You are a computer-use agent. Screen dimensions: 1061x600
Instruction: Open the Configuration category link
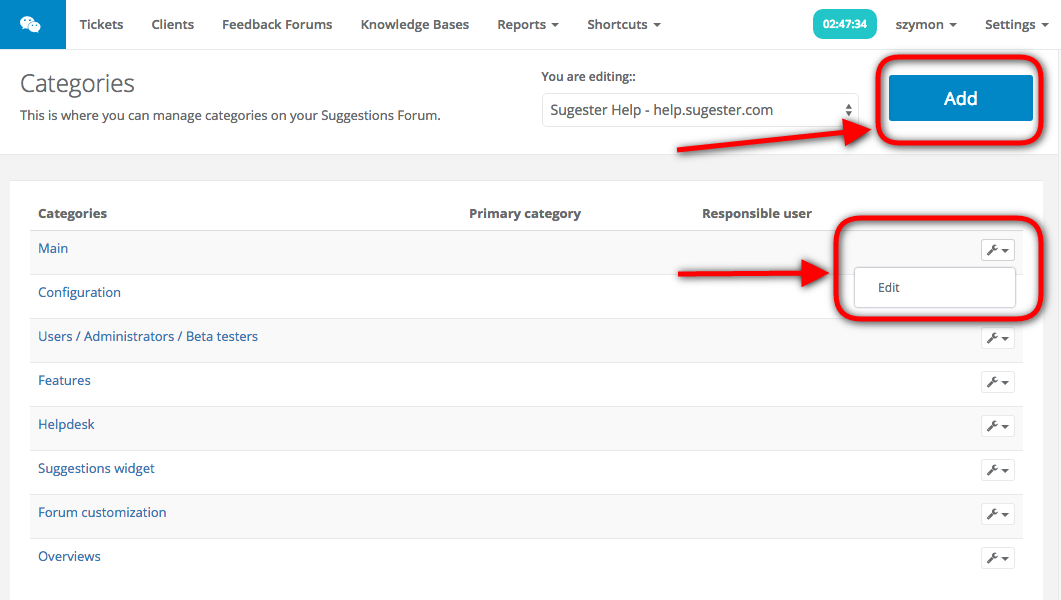[79, 292]
